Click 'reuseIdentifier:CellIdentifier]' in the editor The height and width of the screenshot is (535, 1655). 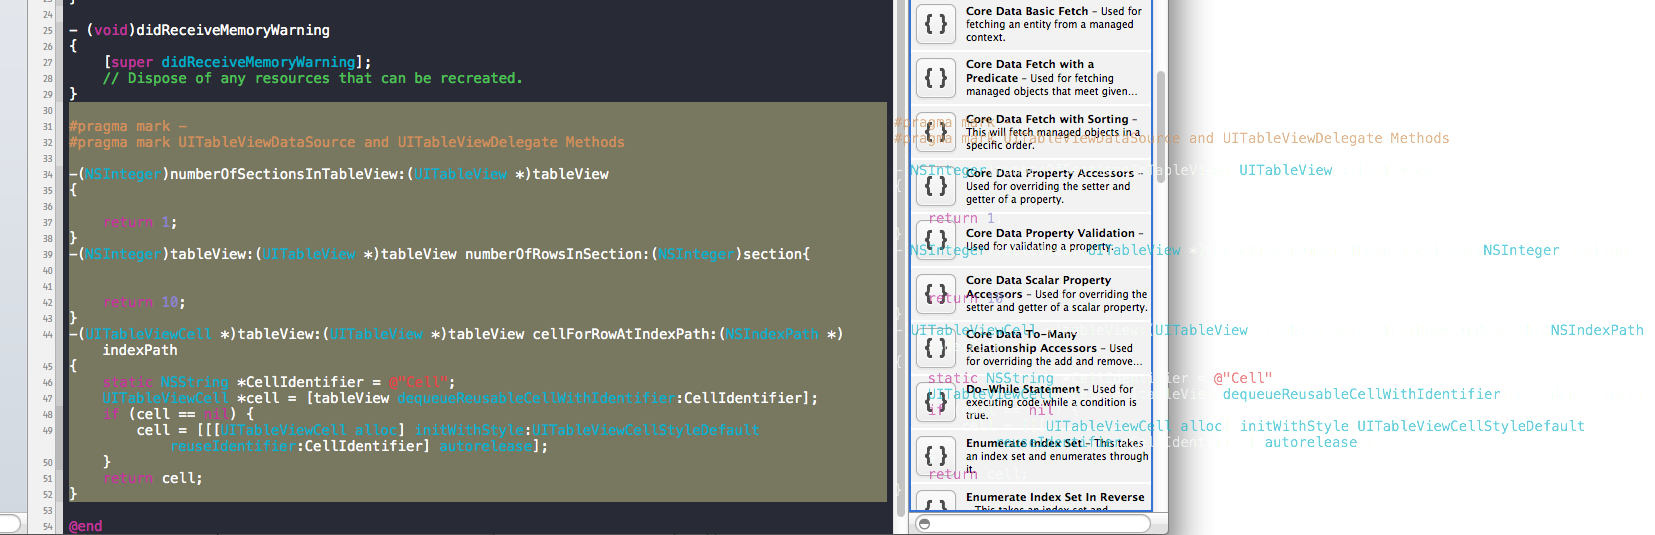tap(300, 446)
